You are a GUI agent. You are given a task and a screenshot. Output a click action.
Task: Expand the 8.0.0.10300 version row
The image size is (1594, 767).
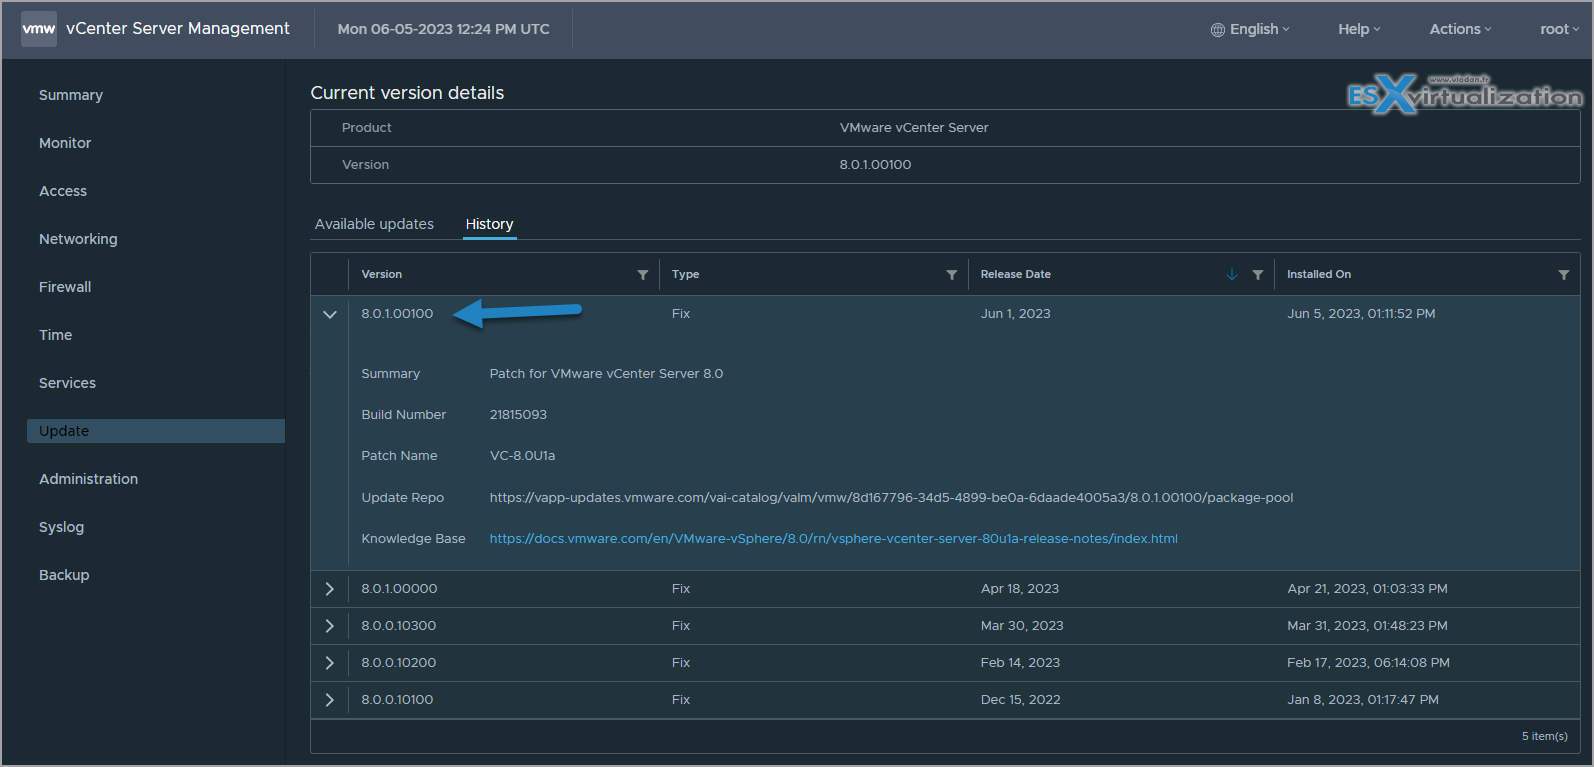tap(330, 626)
